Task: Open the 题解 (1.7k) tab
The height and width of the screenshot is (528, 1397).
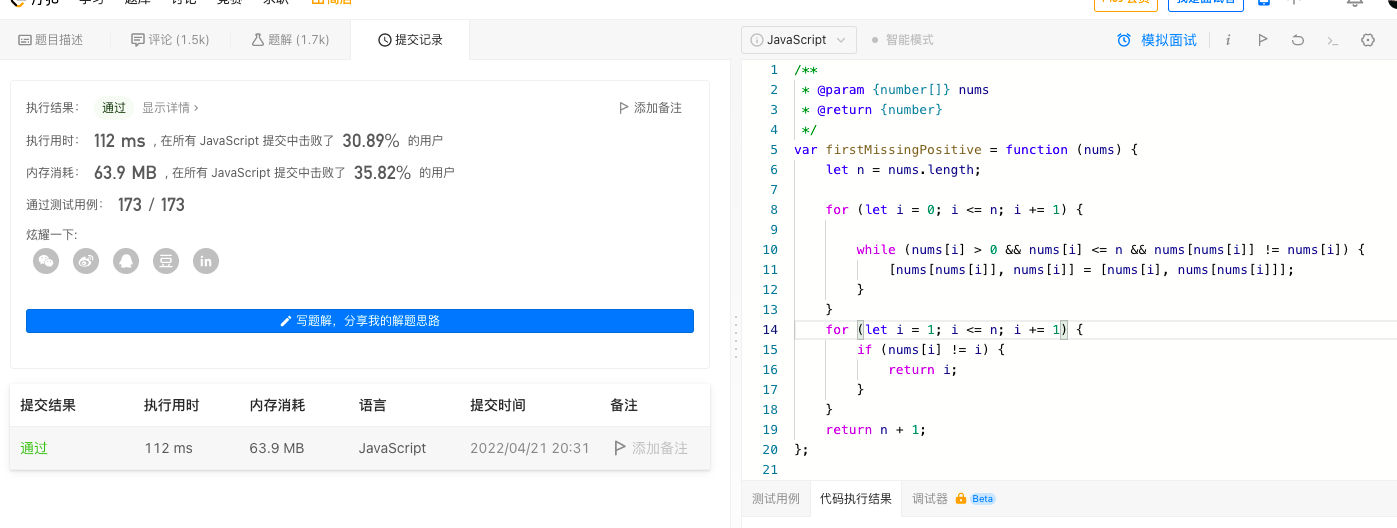Action: tap(290, 40)
